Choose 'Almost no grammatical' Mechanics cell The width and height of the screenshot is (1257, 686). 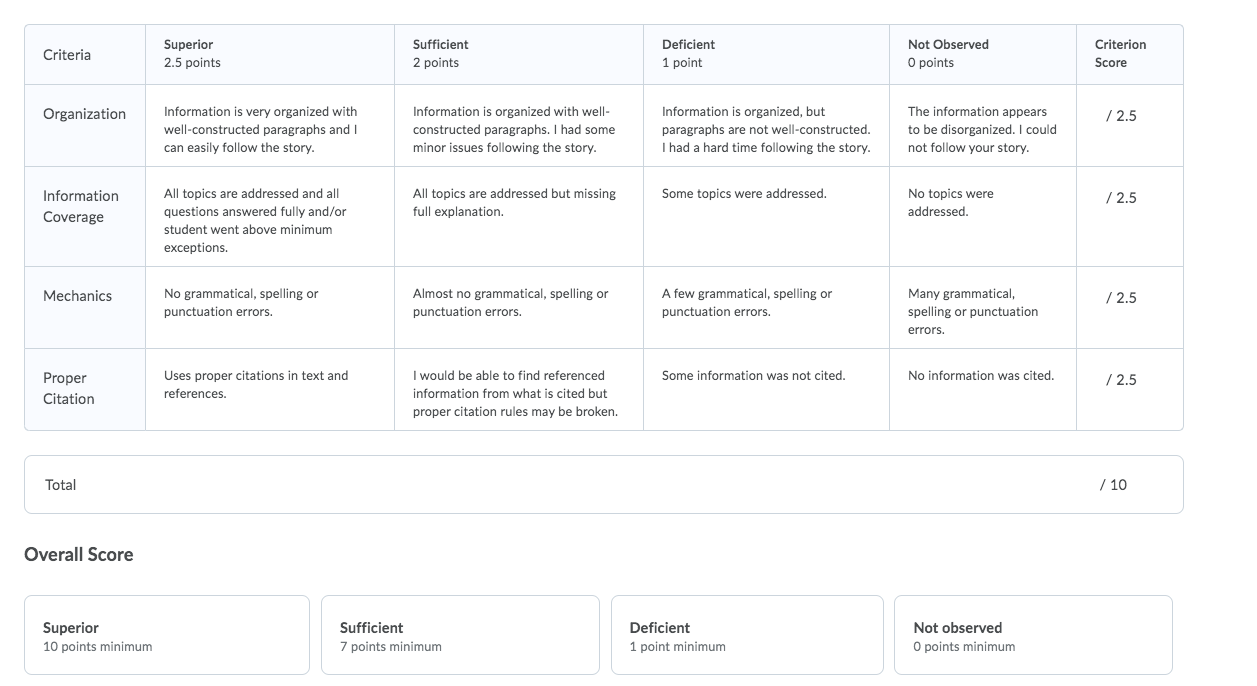(x=519, y=308)
